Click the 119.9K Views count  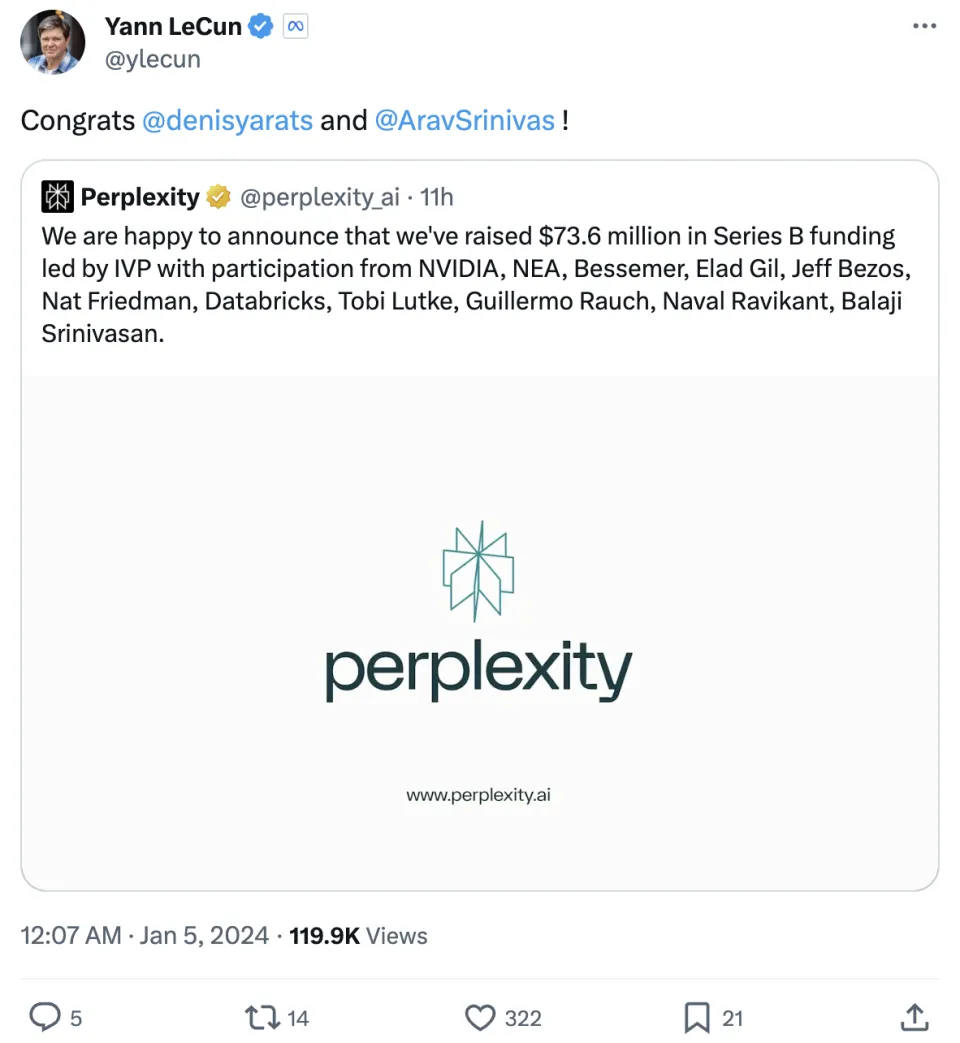tap(358, 936)
